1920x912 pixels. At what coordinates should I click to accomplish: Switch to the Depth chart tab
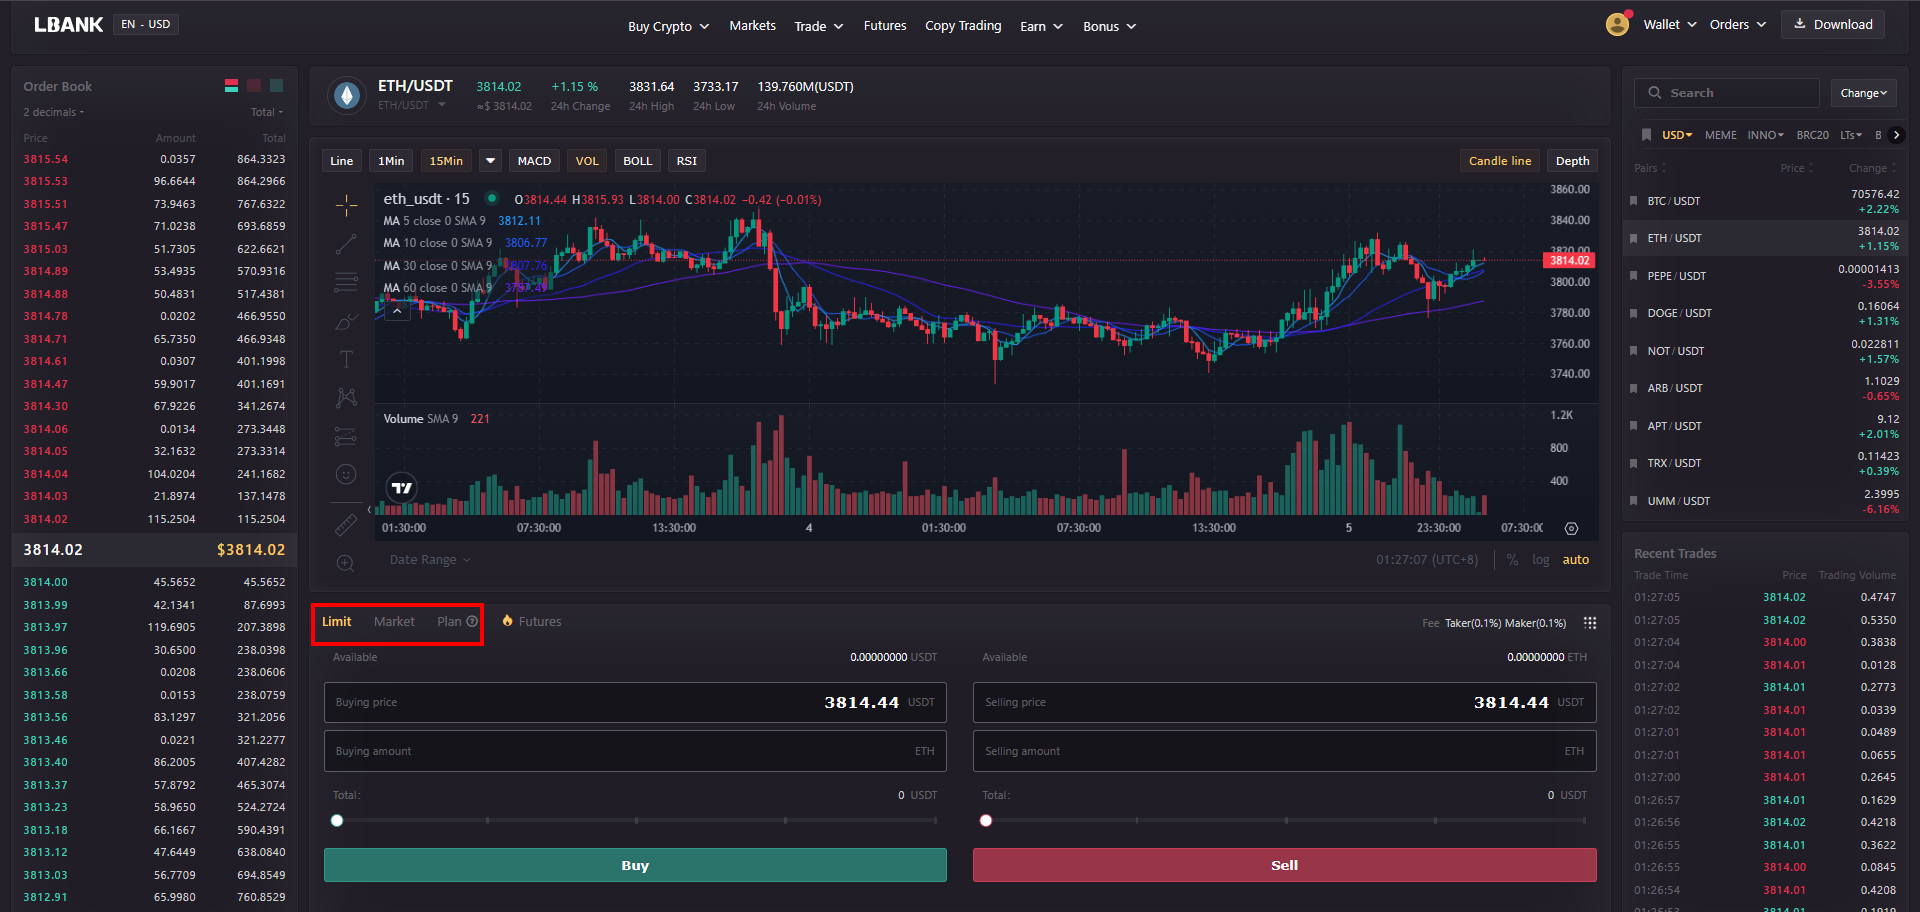[1572, 161]
